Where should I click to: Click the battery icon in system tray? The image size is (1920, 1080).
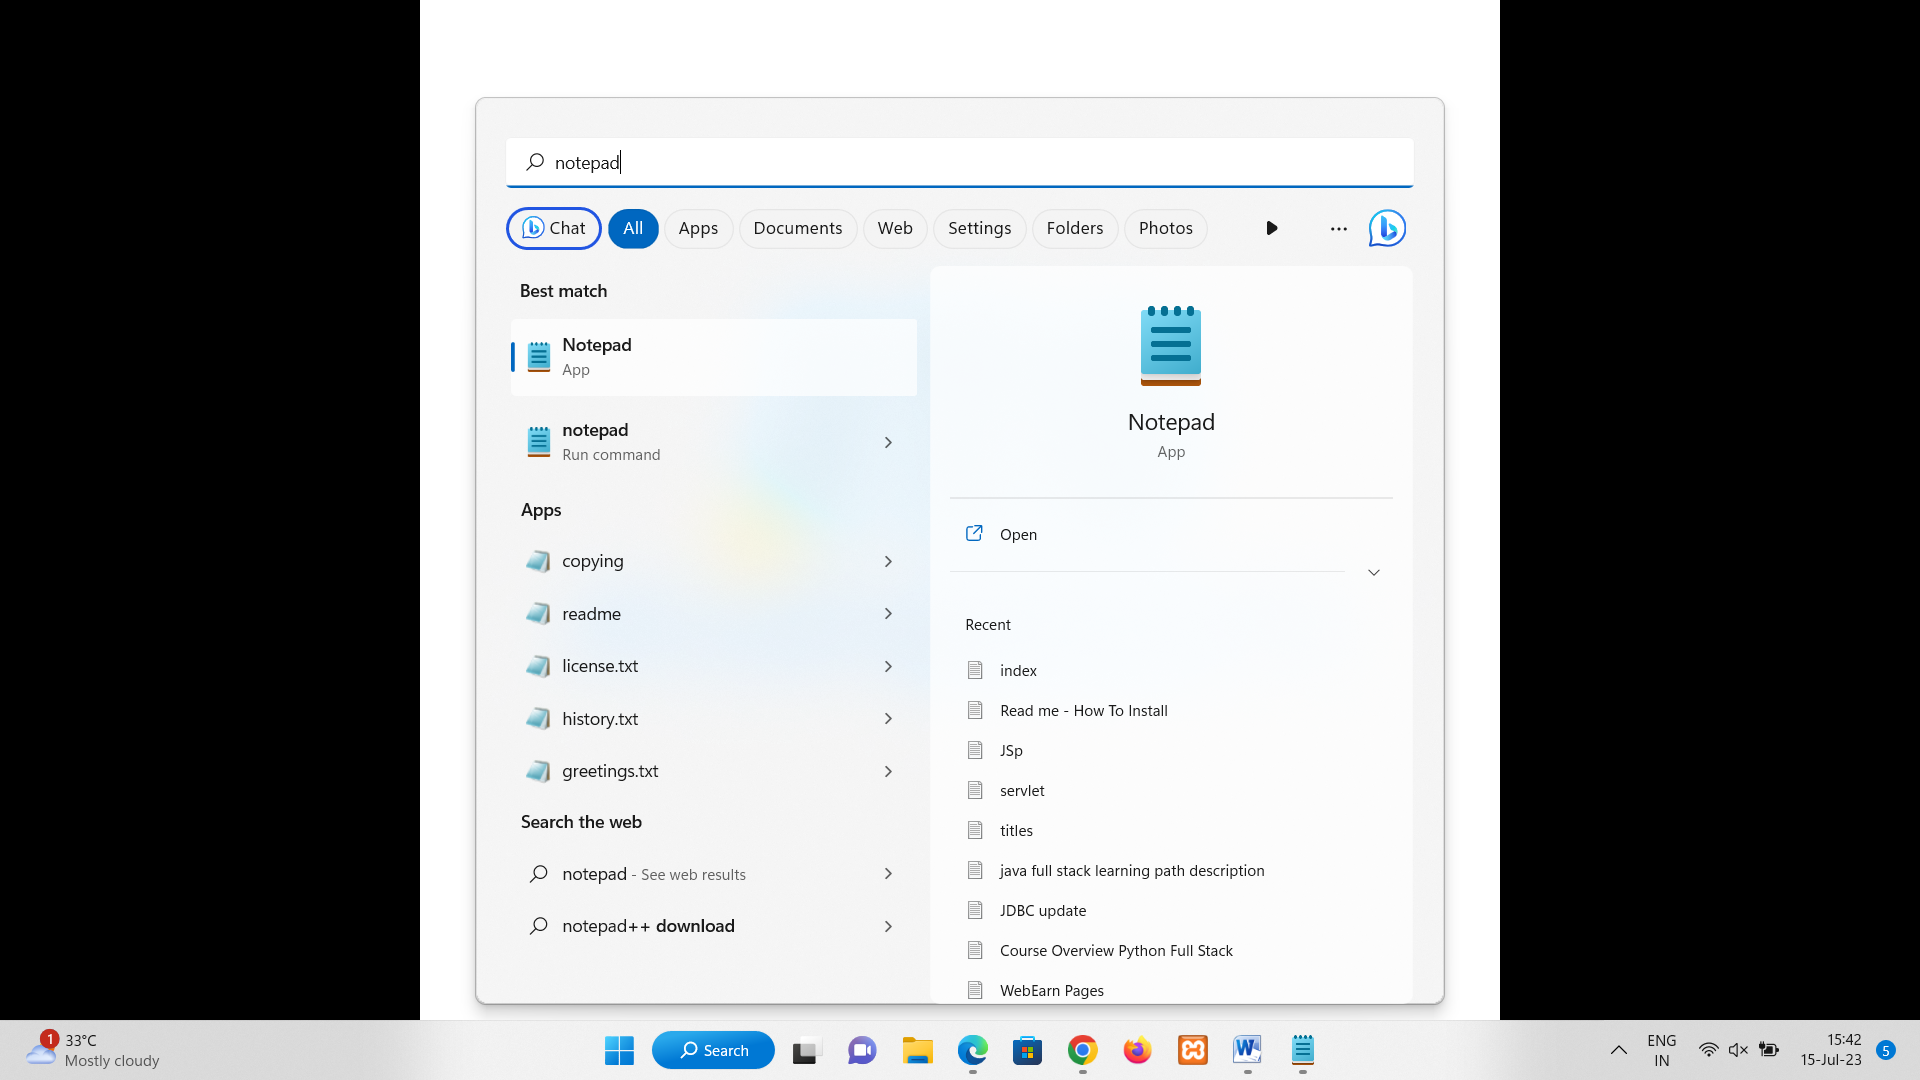(1769, 1049)
